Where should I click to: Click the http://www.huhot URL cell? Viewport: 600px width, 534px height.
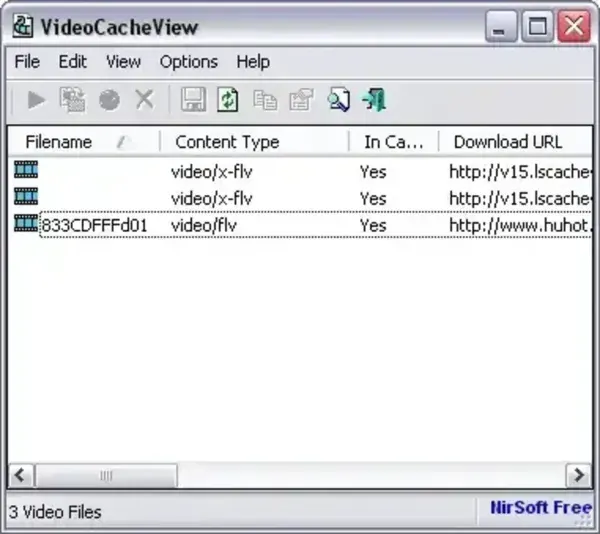click(x=520, y=225)
